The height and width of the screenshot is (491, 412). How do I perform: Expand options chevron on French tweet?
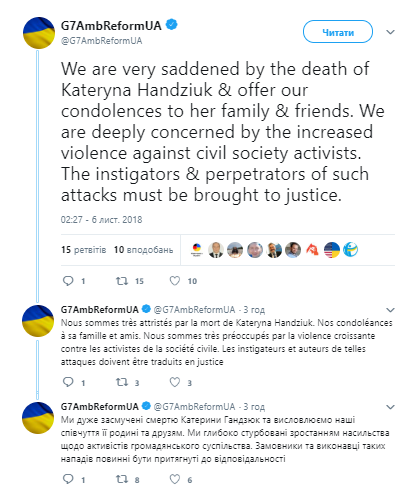pos(390,310)
